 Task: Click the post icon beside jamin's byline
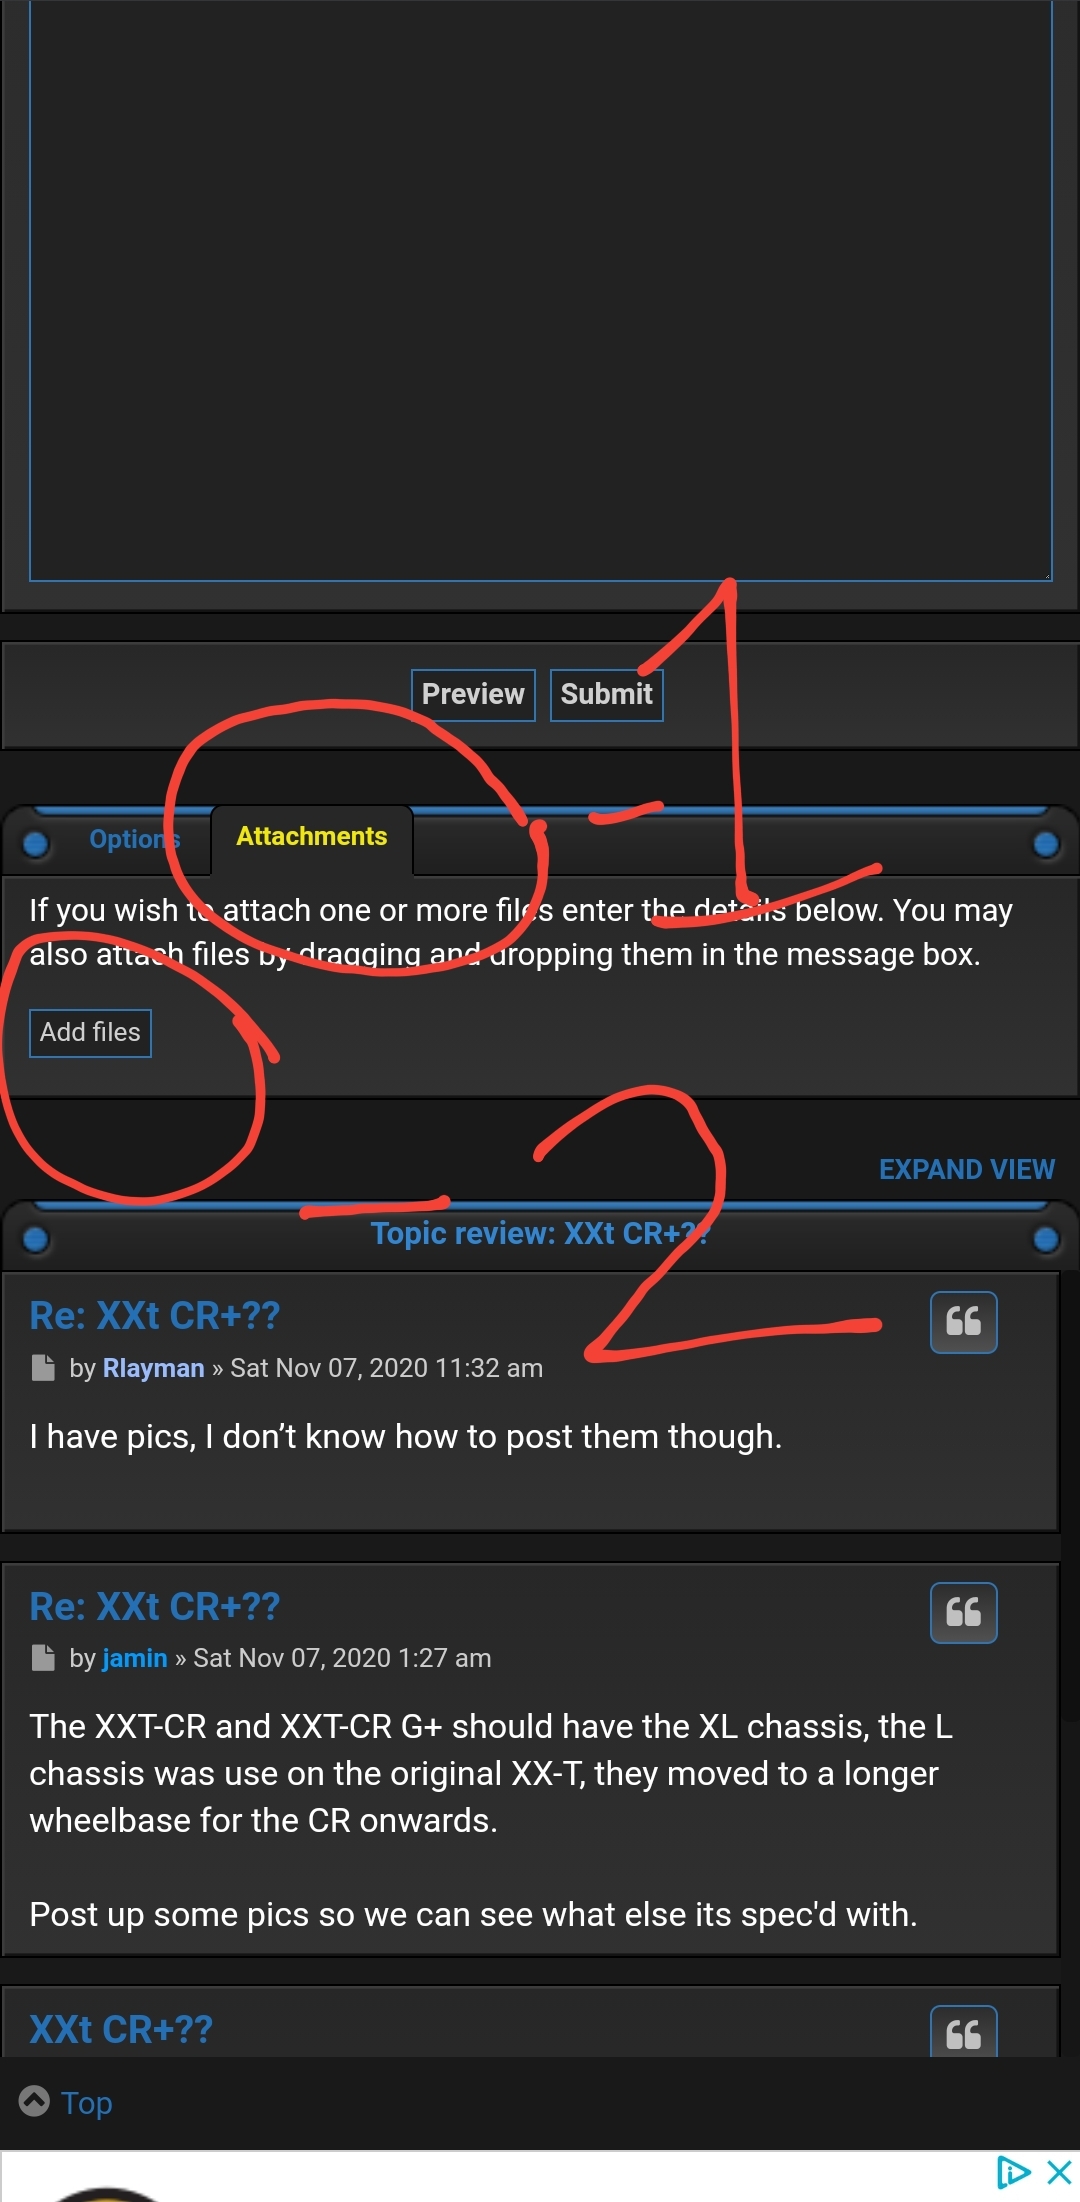click(x=43, y=1657)
